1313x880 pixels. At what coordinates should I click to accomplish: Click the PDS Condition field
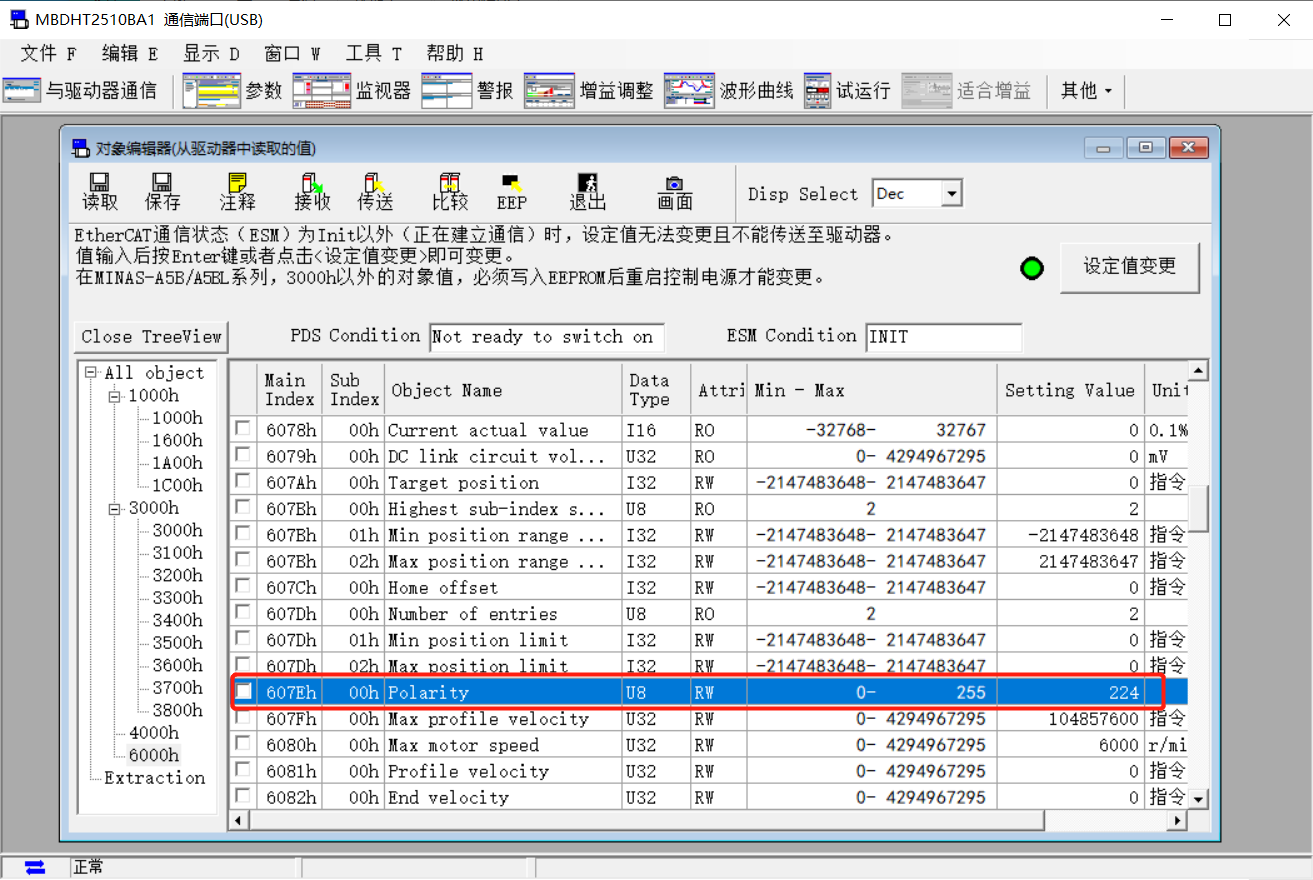click(547, 337)
